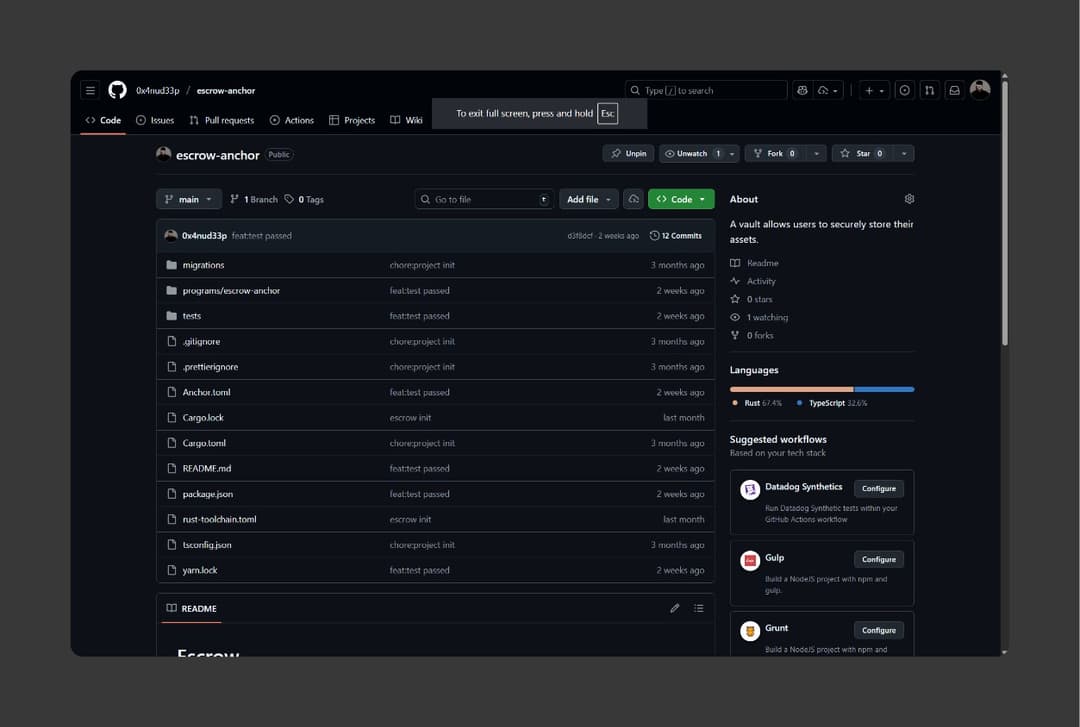Click the pull requests icon in the top bar
Viewport: 1080px width, 727px height.
[929, 90]
